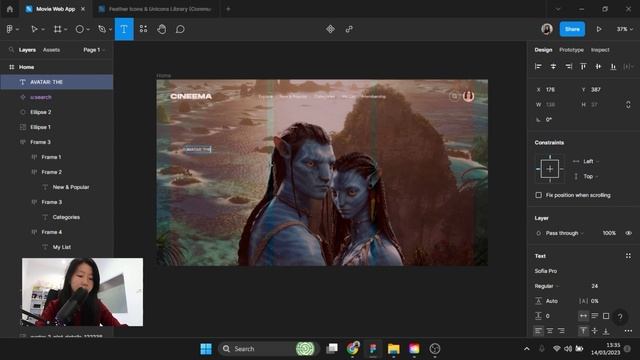Click the font size 24 field
This screenshot has height=360, width=640.
point(595,286)
